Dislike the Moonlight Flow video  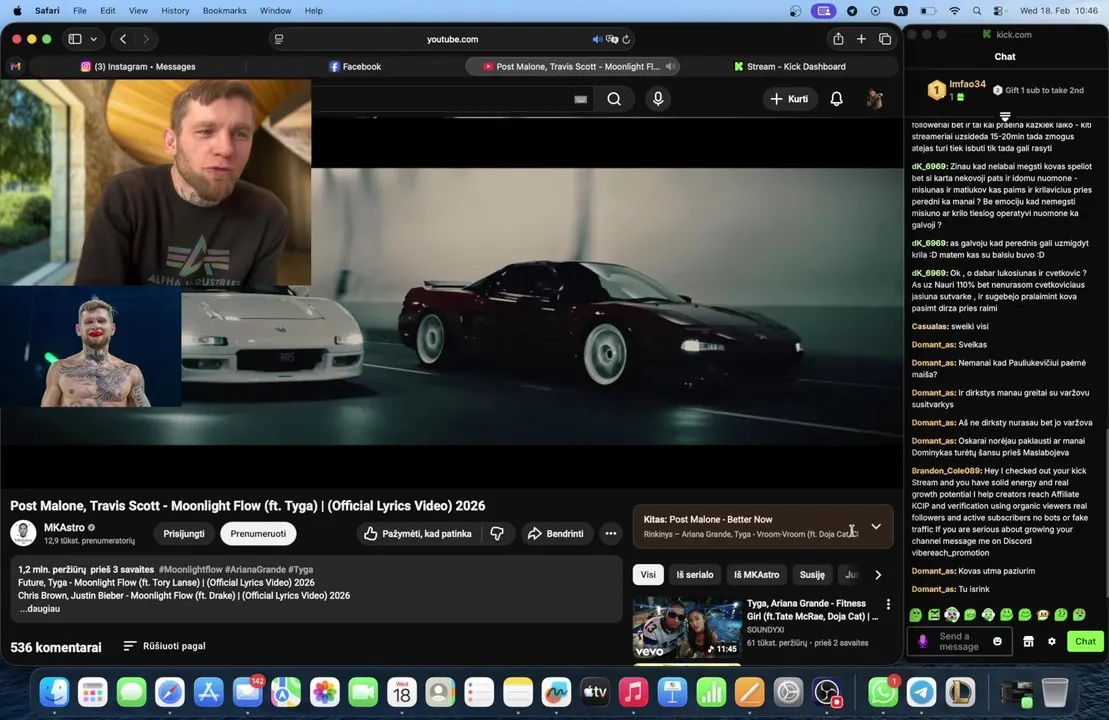pos(497,533)
